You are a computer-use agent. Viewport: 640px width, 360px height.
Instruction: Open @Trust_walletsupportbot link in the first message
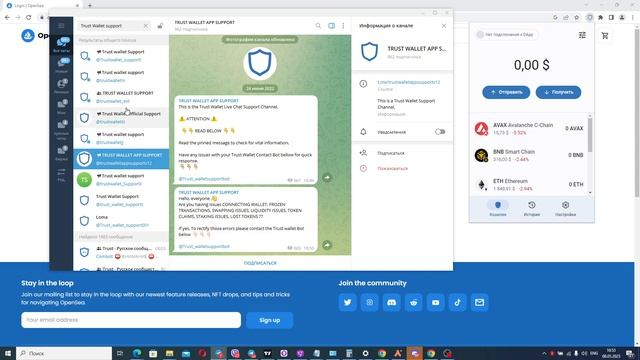coord(204,179)
